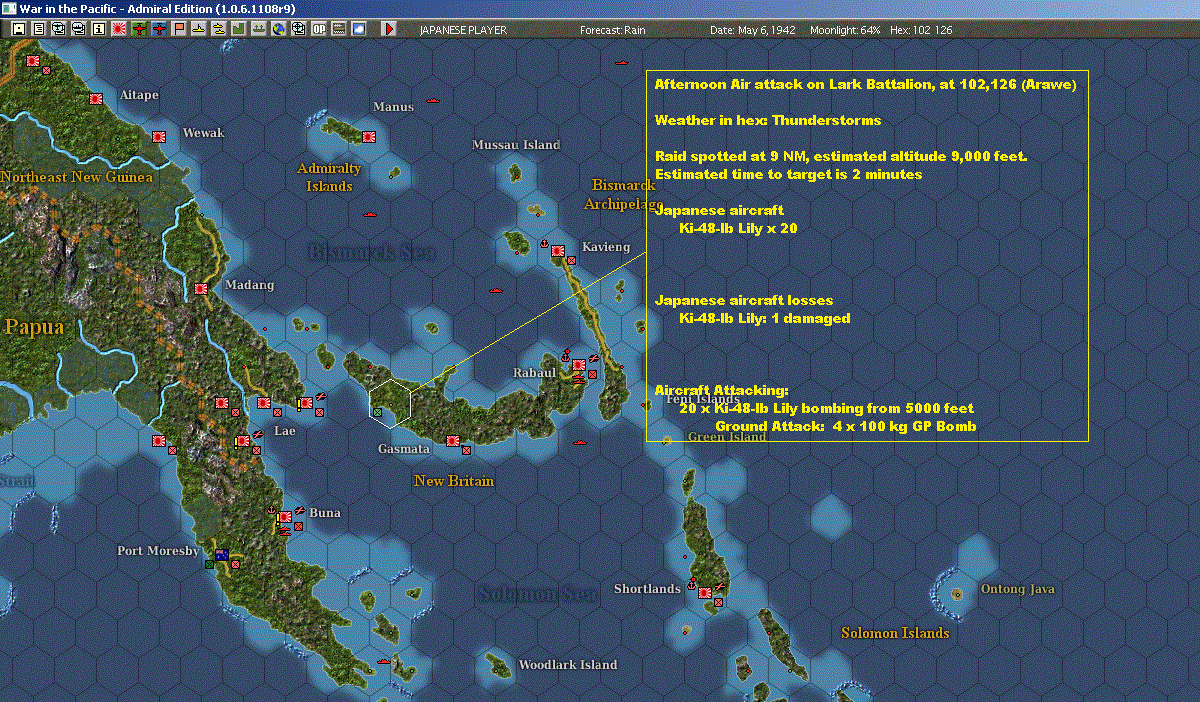Select the Madang base flag icon

click(x=201, y=288)
